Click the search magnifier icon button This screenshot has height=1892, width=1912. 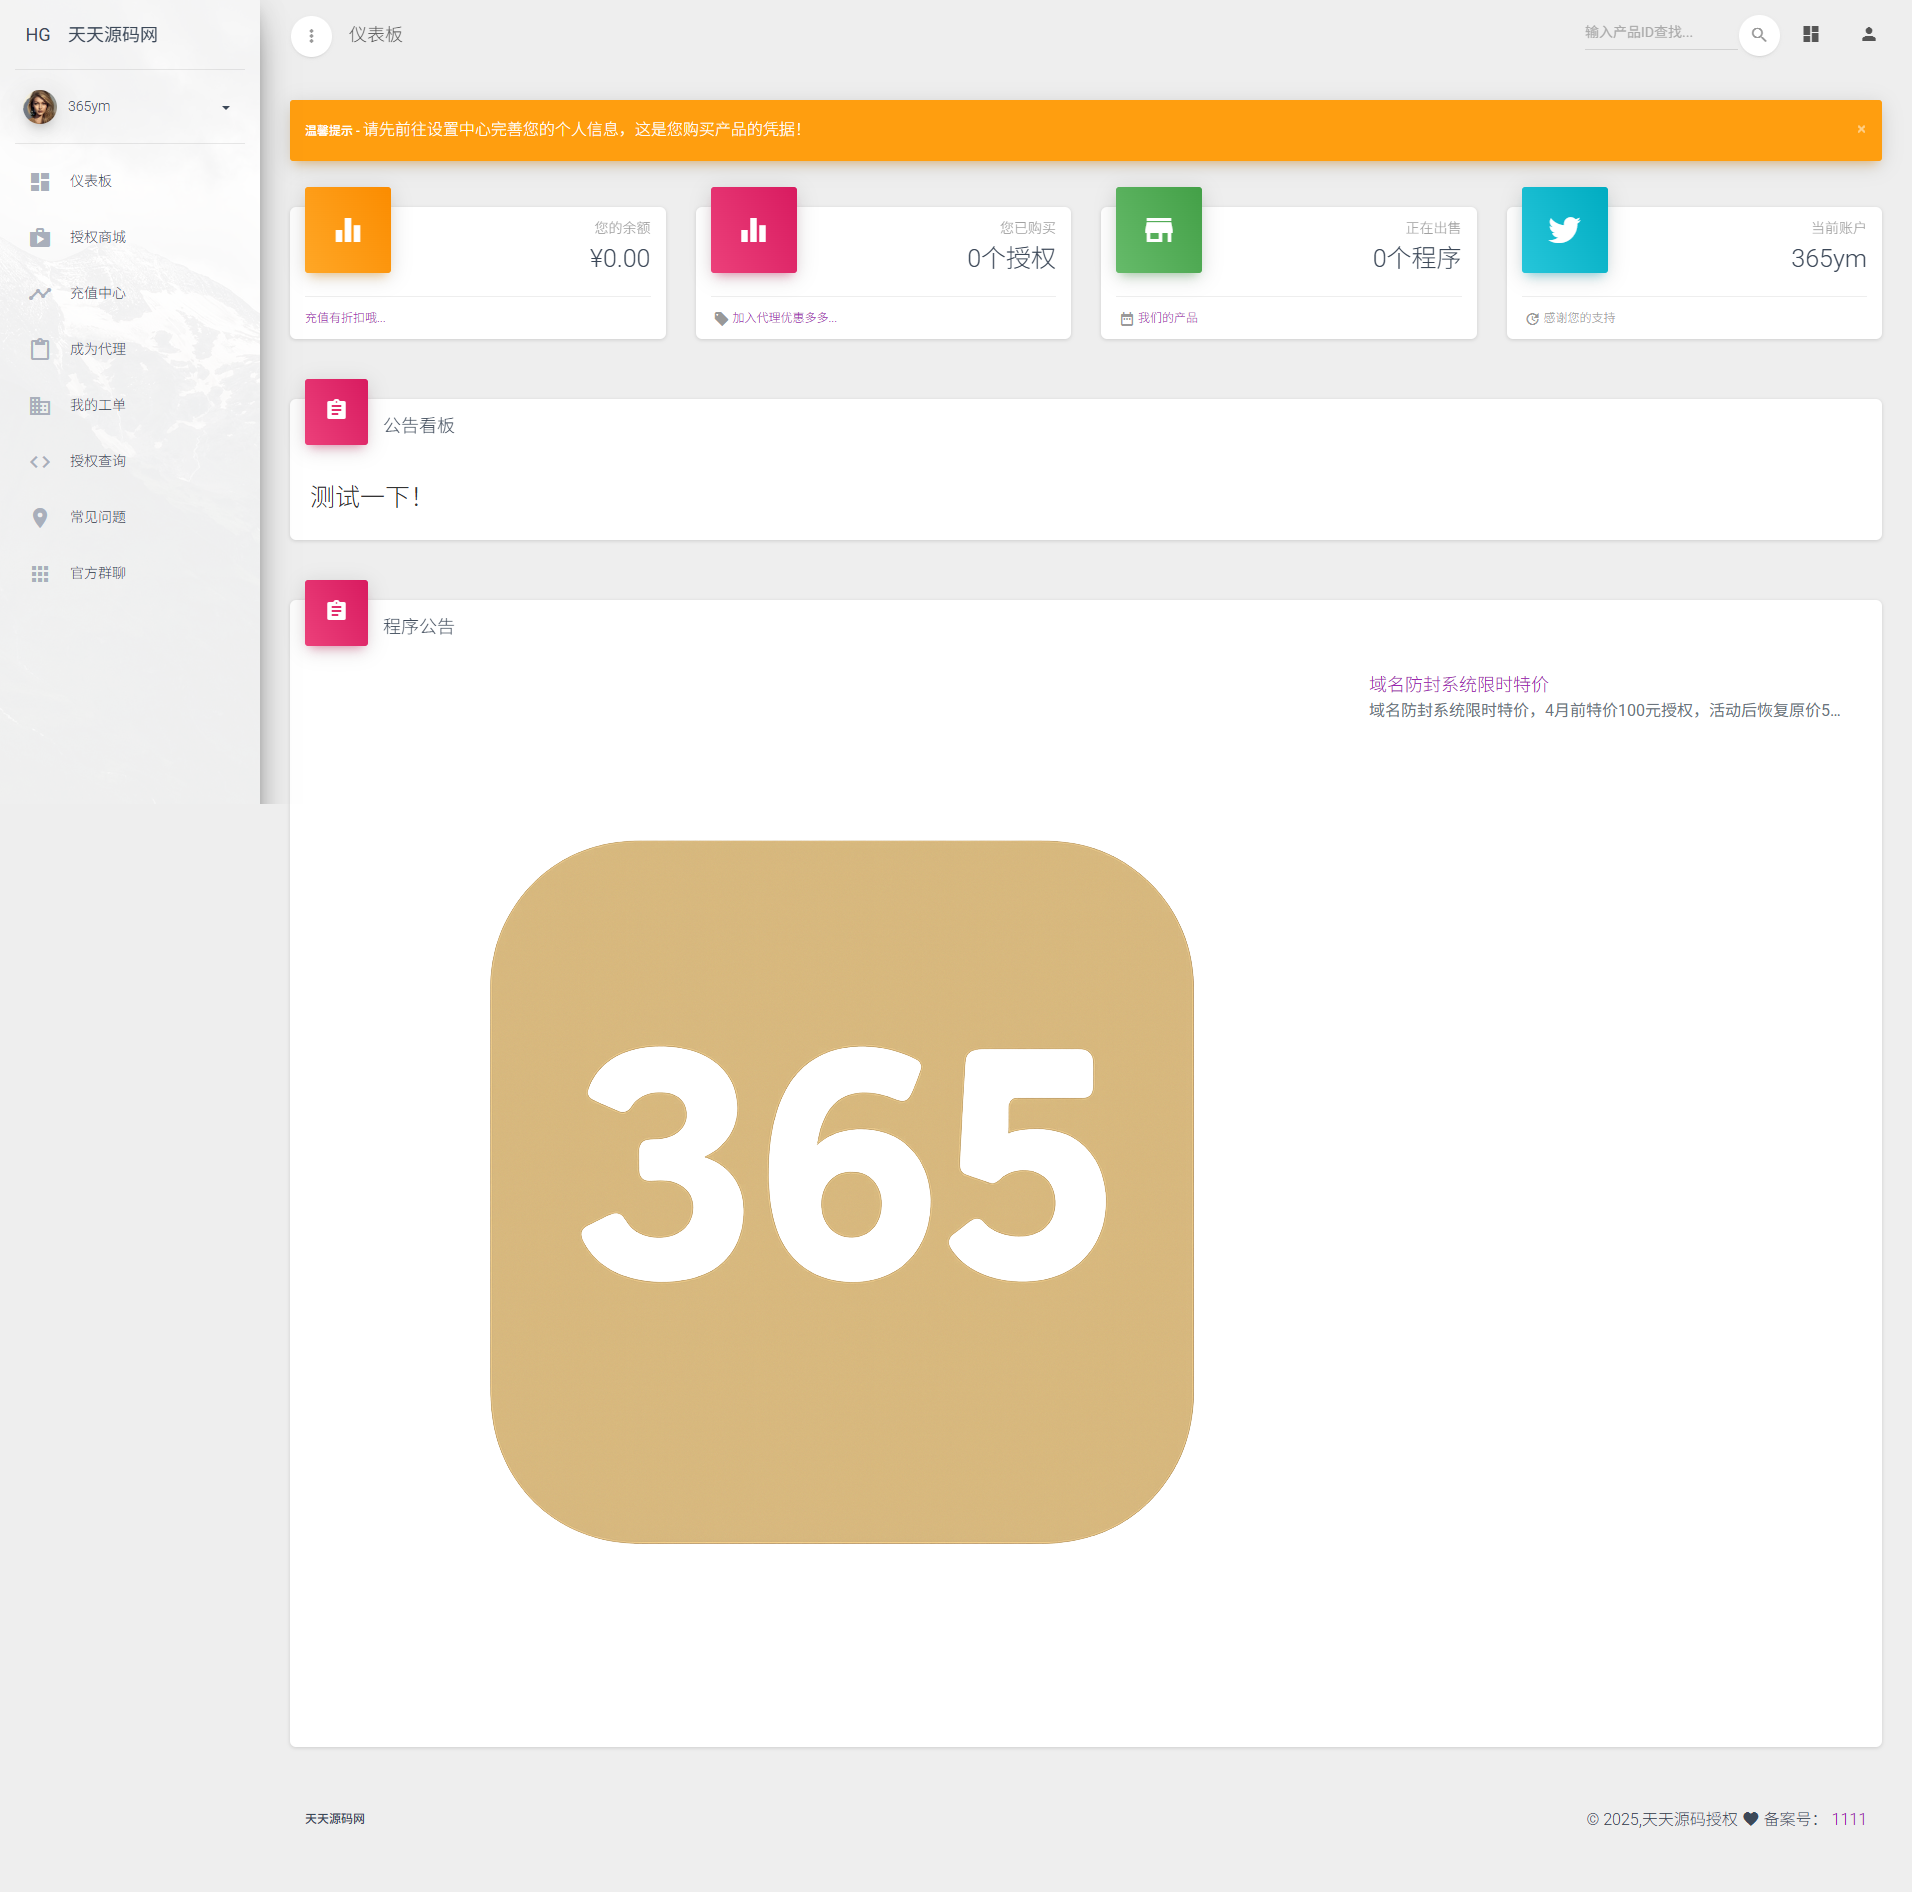tap(1758, 35)
